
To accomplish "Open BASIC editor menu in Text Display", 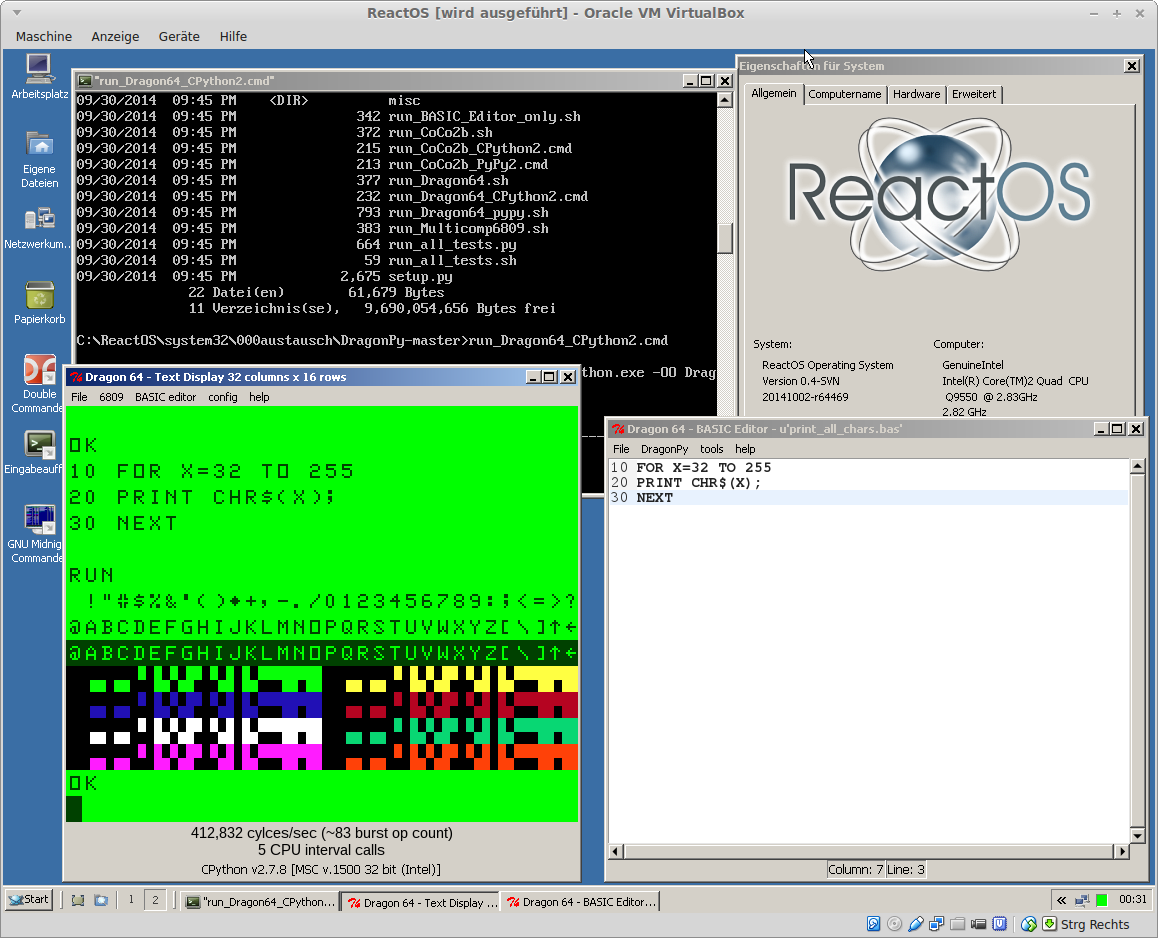I will pyautogui.click(x=165, y=397).
